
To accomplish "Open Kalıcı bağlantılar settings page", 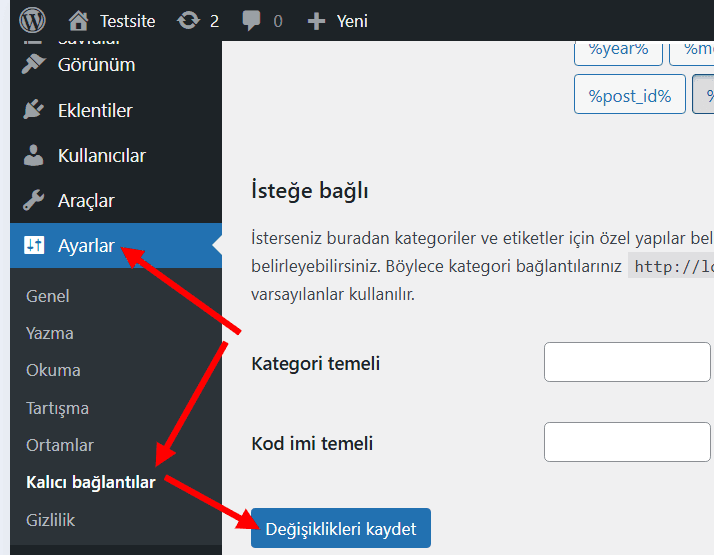I will (x=91, y=483).
